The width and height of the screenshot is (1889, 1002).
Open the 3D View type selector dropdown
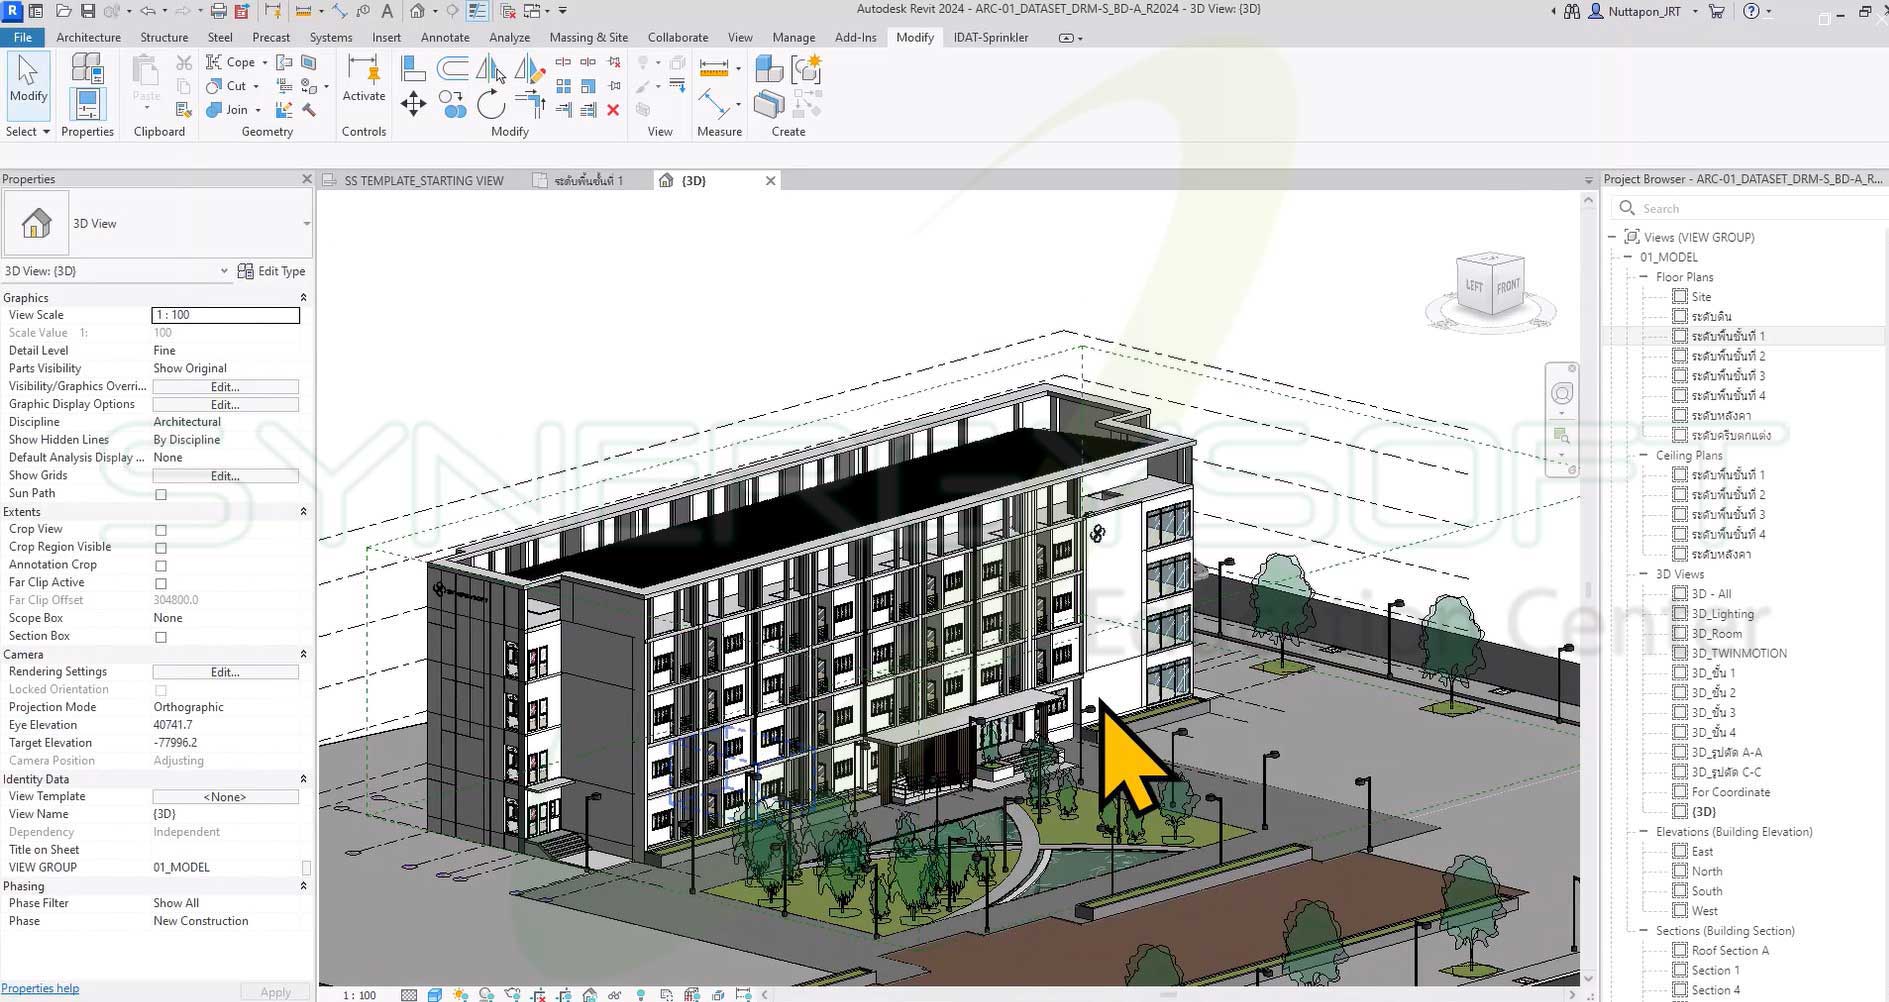point(306,224)
